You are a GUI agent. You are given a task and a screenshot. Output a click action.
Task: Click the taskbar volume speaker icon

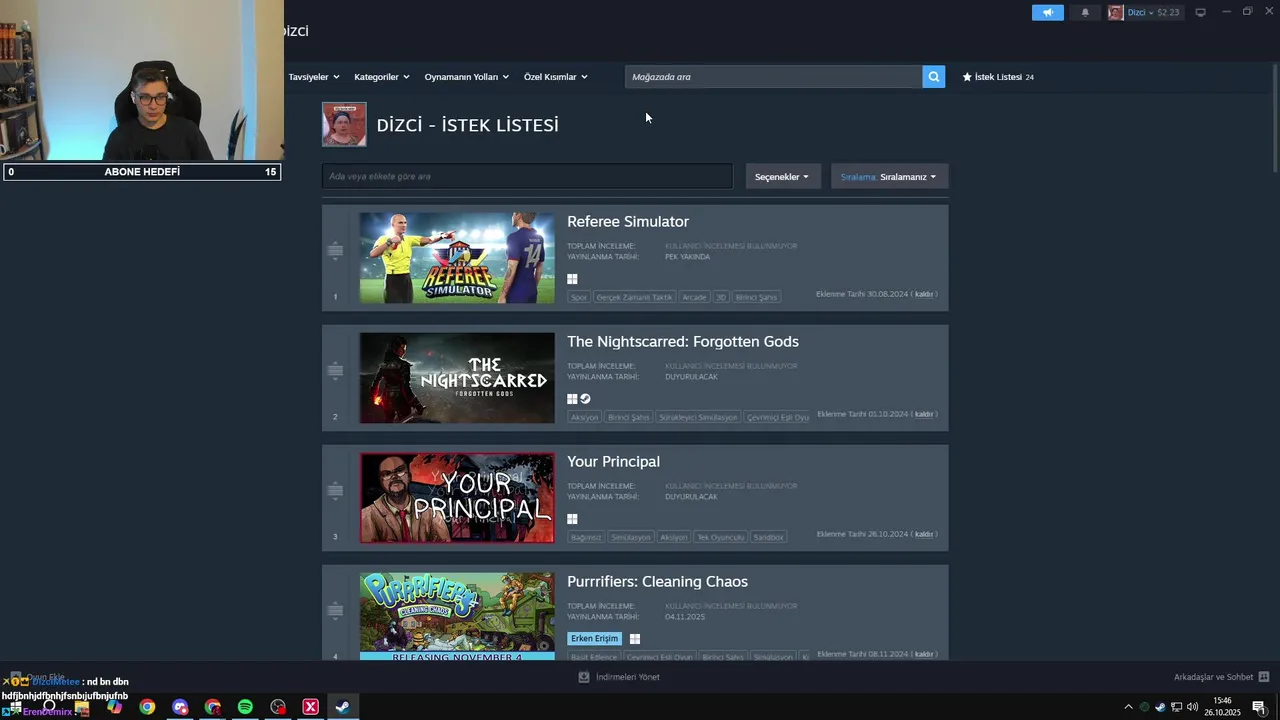(x=1192, y=707)
